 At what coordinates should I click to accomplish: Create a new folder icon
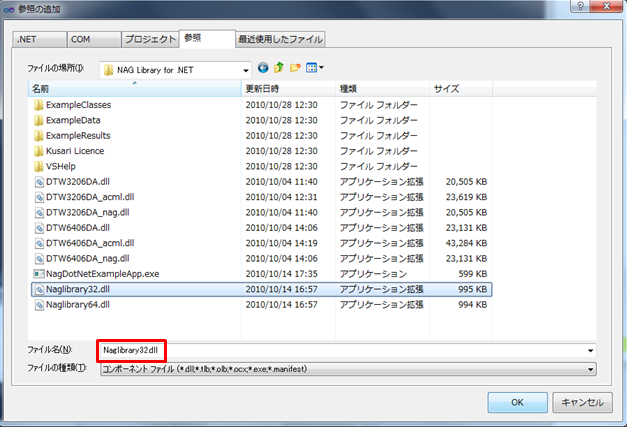tap(295, 68)
